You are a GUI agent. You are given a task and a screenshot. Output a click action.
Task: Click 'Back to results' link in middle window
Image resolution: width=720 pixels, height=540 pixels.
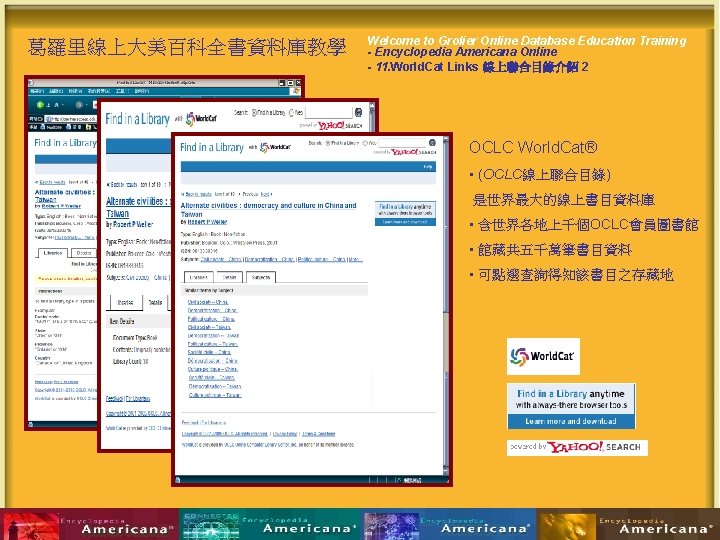coord(122,185)
